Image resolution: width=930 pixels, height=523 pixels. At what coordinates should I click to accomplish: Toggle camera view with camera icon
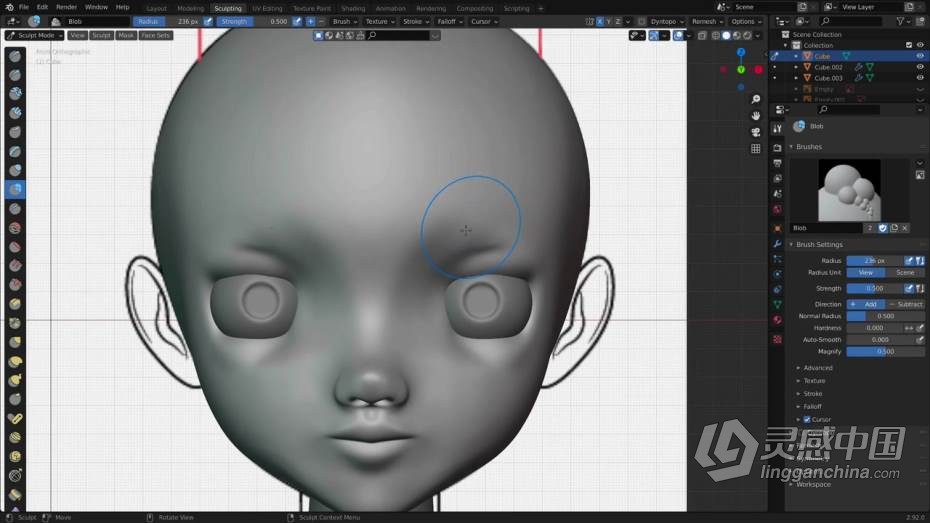click(755, 132)
